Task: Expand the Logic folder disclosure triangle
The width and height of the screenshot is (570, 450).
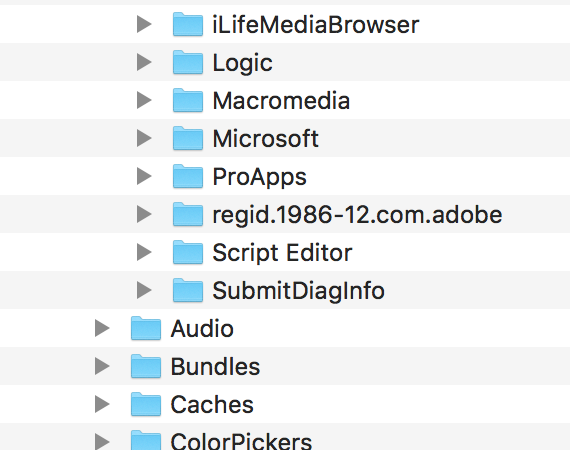Action: click(144, 62)
